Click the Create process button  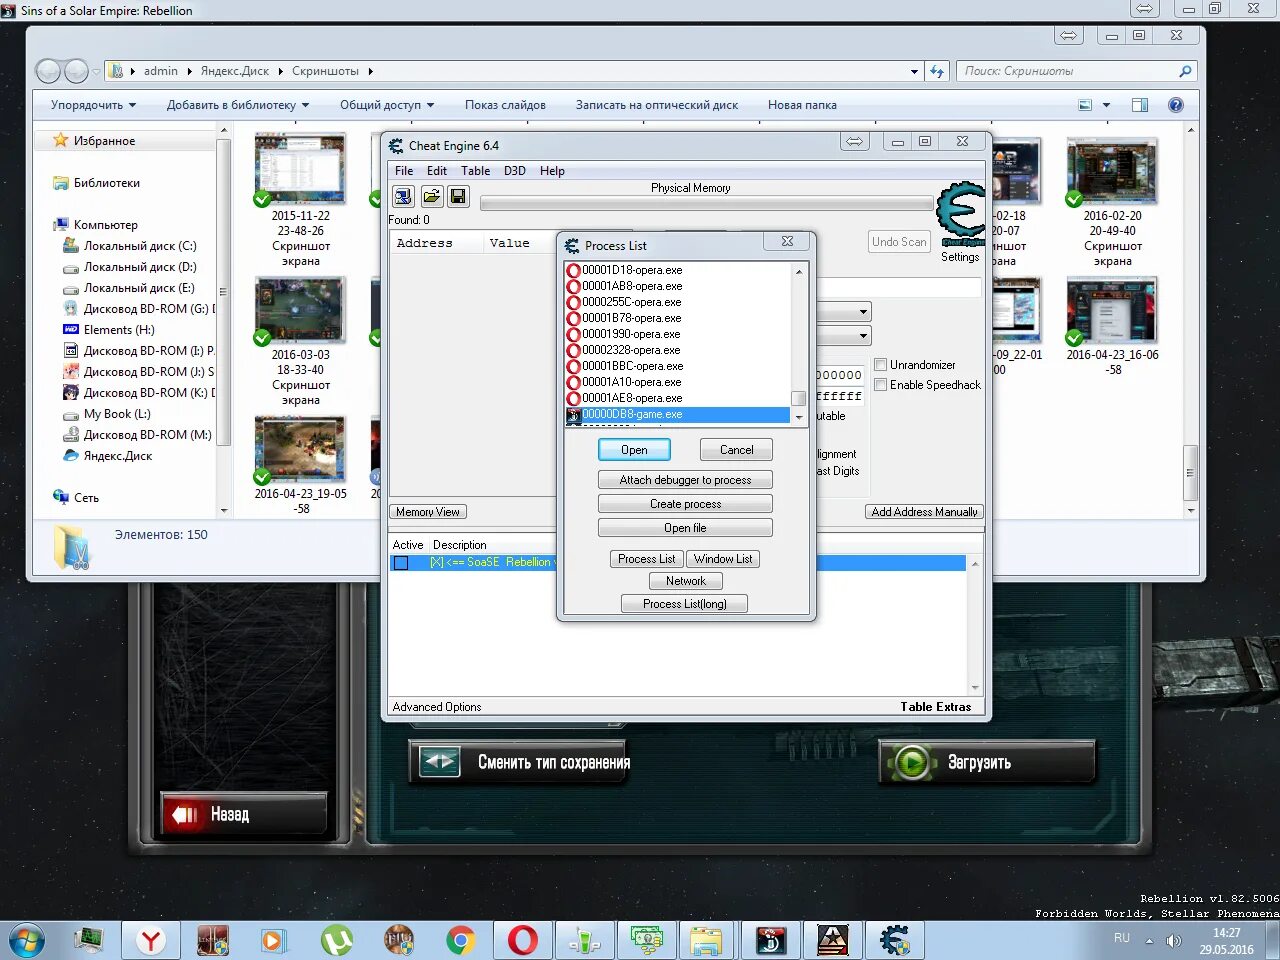(x=685, y=504)
